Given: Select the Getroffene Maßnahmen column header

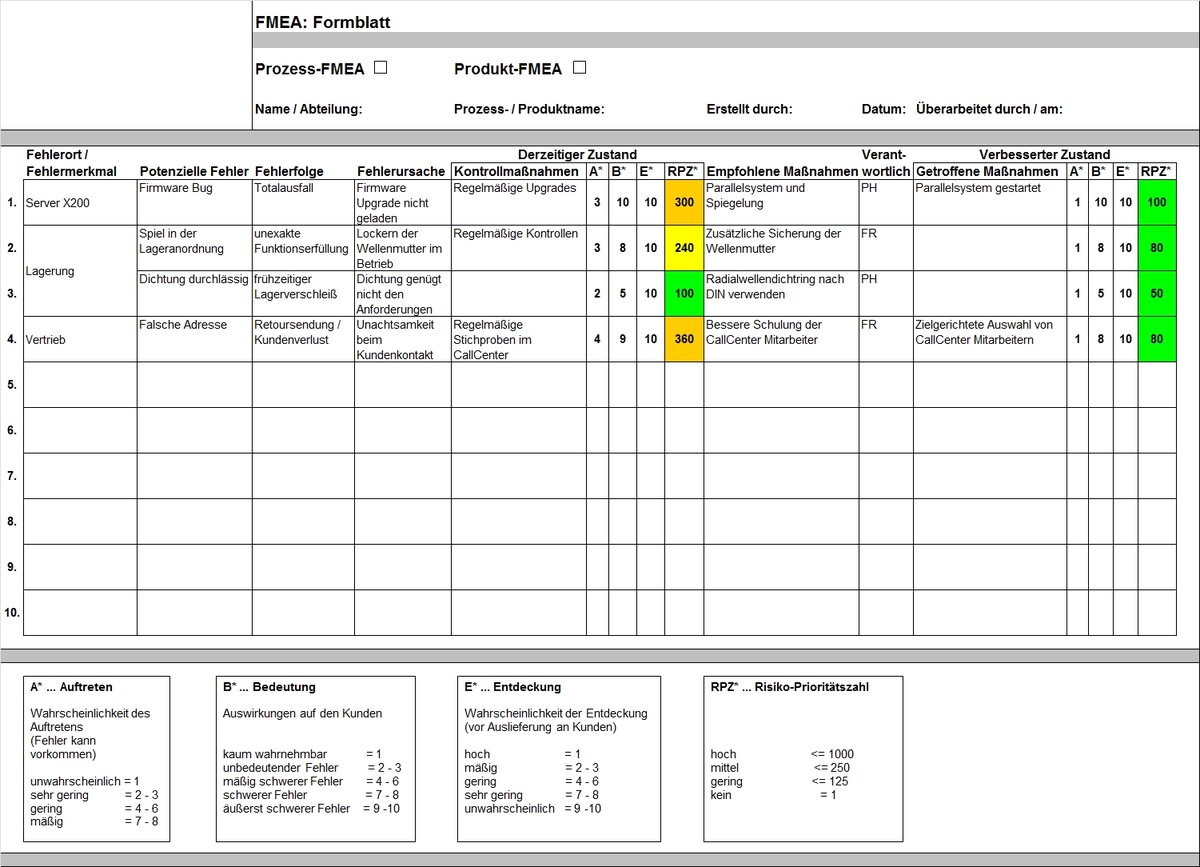Looking at the screenshot, I should (989, 171).
